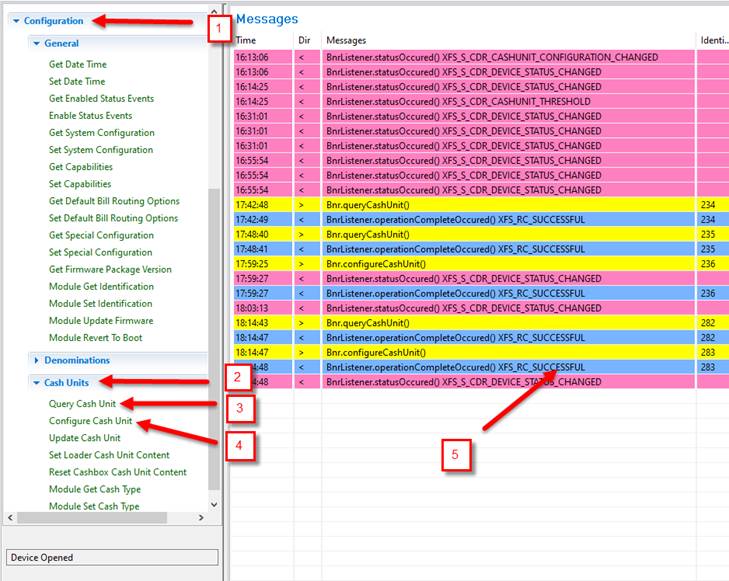Click the Dir column header
This screenshot has height=581, width=729.
point(304,40)
